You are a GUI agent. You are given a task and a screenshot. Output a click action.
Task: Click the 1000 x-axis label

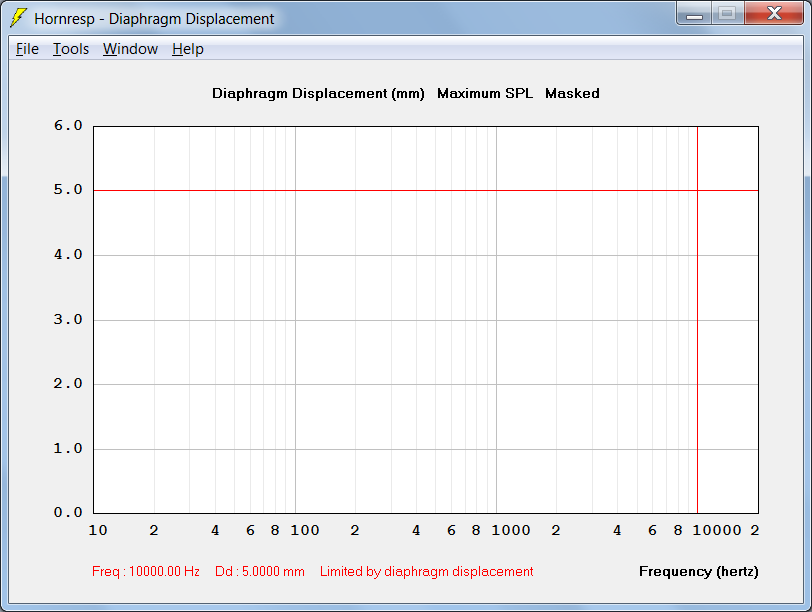pos(511,530)
